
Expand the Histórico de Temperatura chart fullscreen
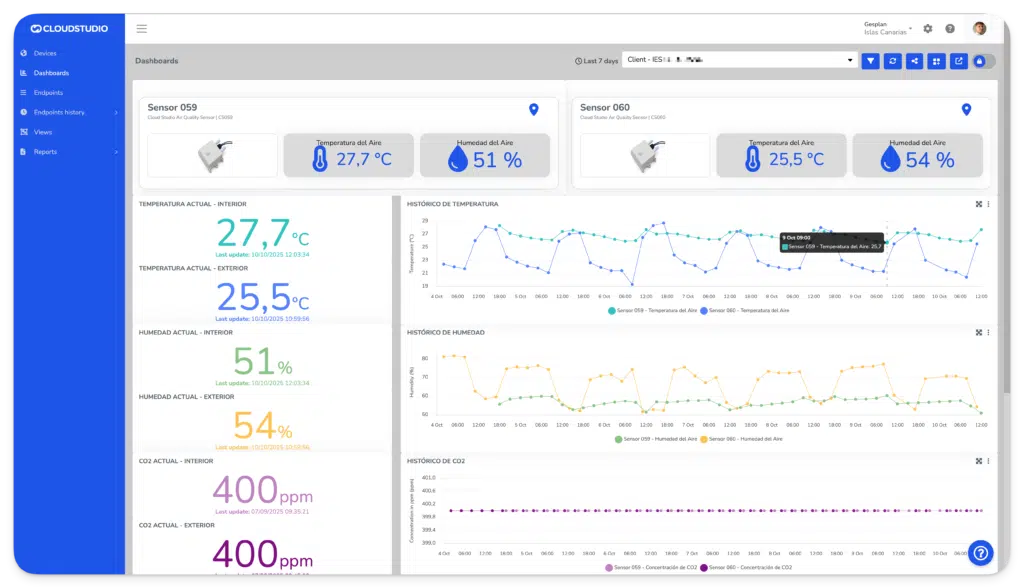click(978, 204)
